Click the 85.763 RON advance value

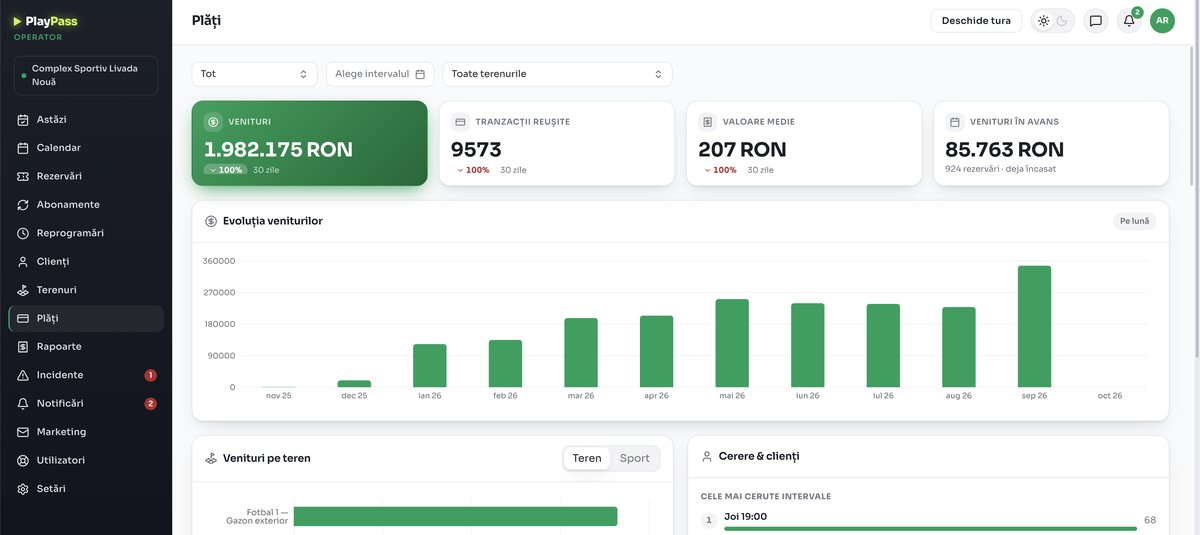click(x=1004, y=149)
